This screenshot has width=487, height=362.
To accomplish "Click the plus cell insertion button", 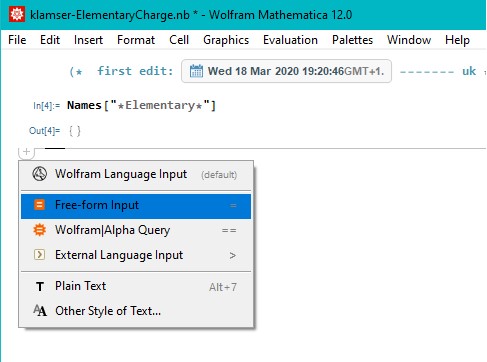I will (26, 152).
